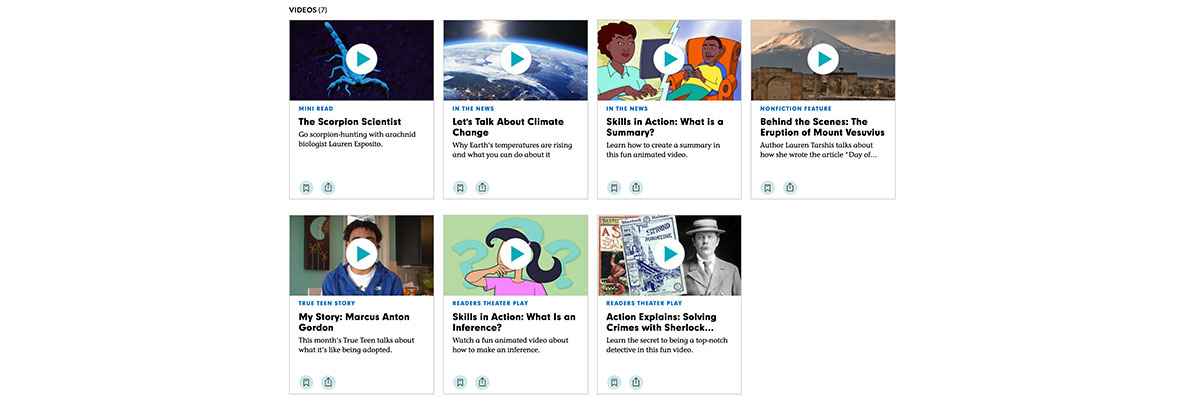Screen dimensions: 1200x401
Task: Play The Scorpion Scientist video
Action: [362, 60]
